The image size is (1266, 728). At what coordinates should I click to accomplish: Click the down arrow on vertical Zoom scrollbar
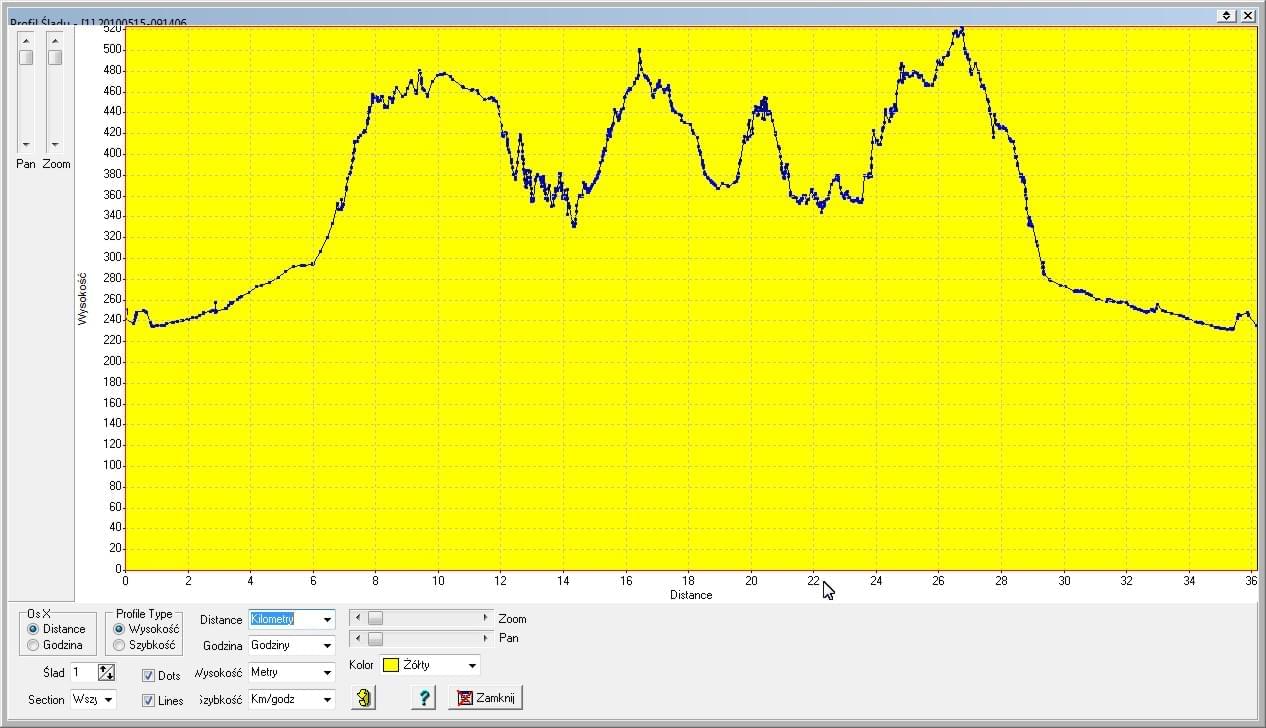(55, 145)
